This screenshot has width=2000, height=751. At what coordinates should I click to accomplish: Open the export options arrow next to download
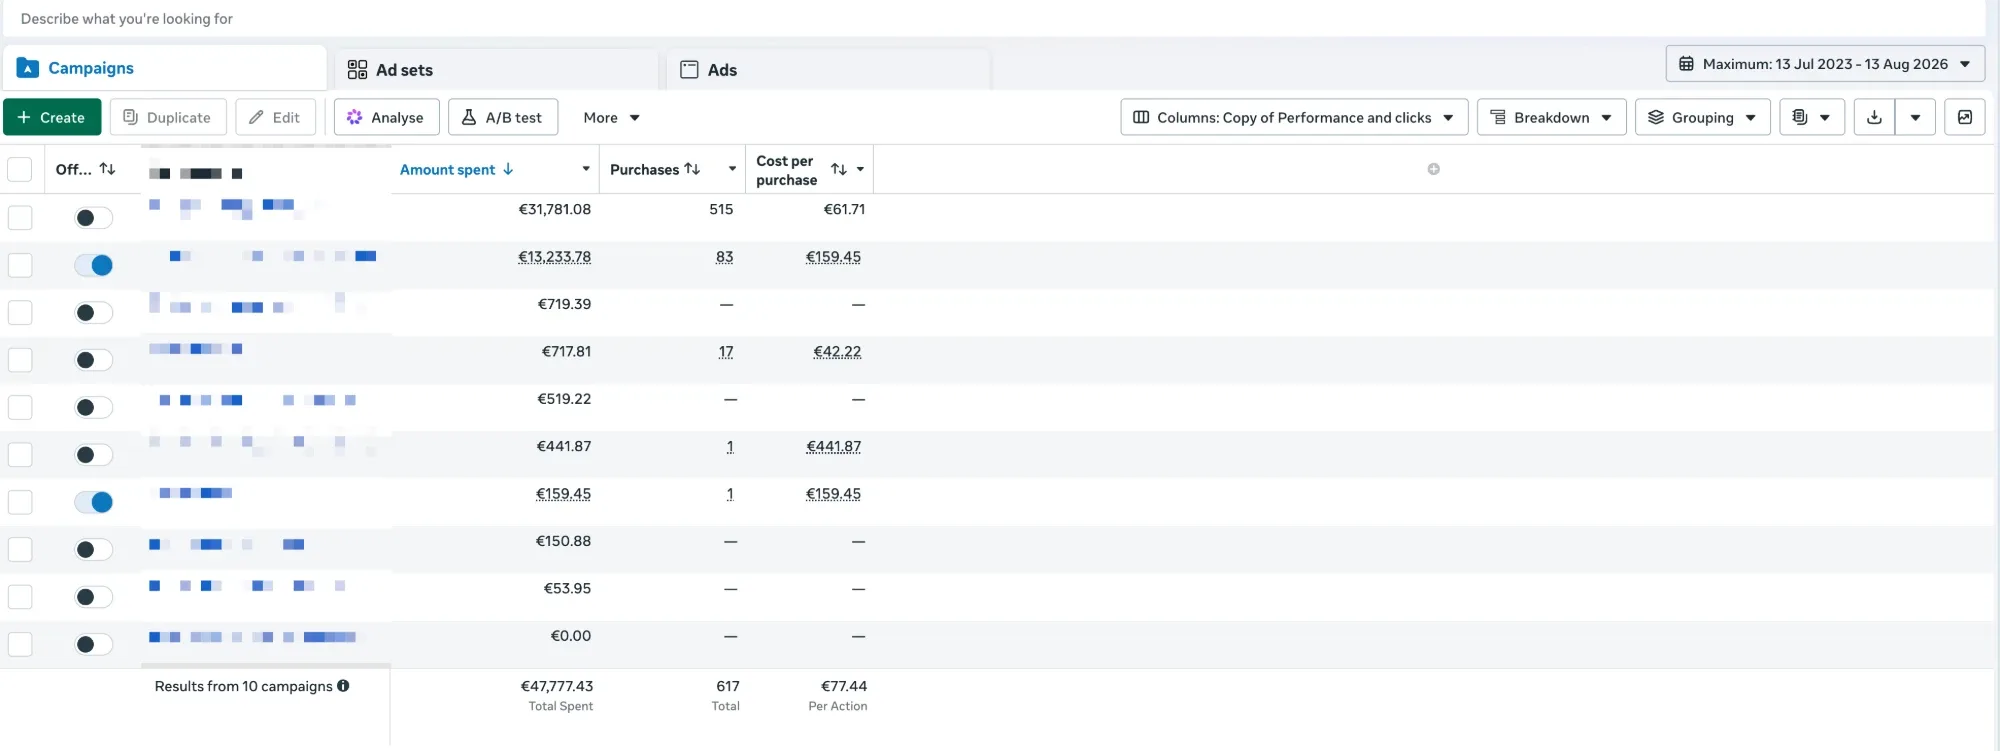click(1915, 117)
